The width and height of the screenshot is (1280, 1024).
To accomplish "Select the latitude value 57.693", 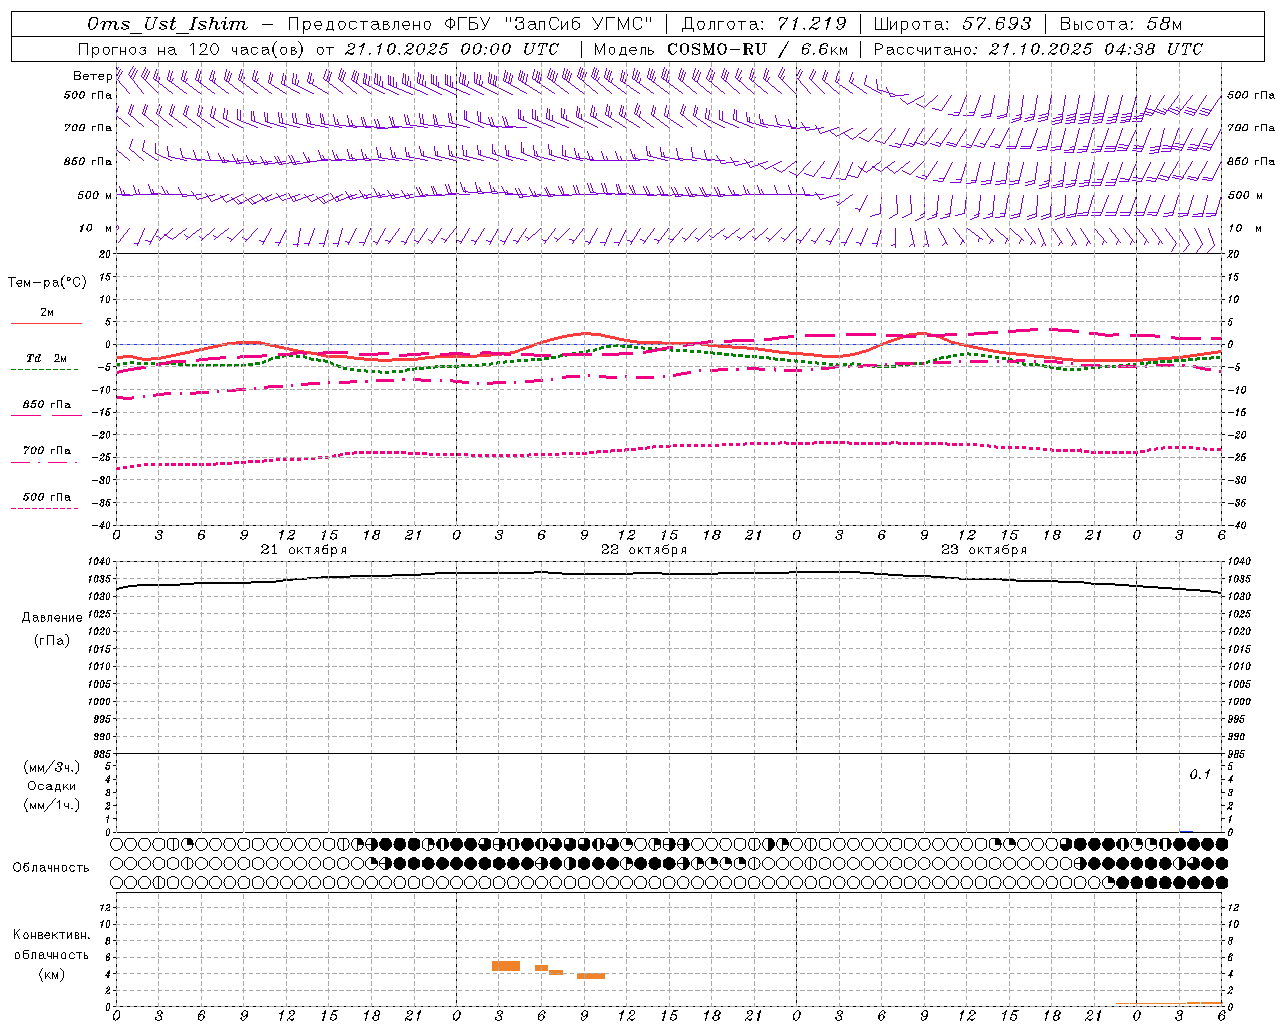I will point(997,24).
